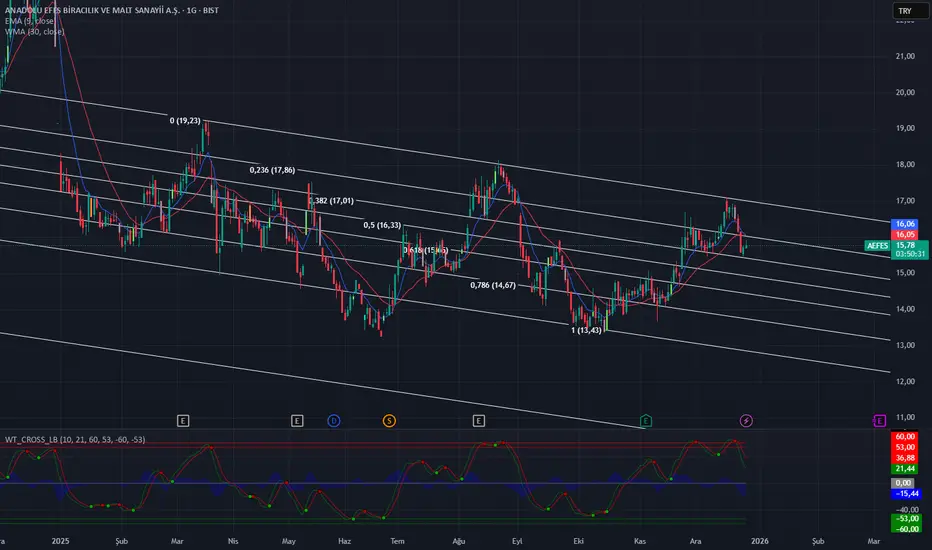Screen dimensions: 932x550
Task: Click the 20,00 price axis label
Action: [905, 92]
